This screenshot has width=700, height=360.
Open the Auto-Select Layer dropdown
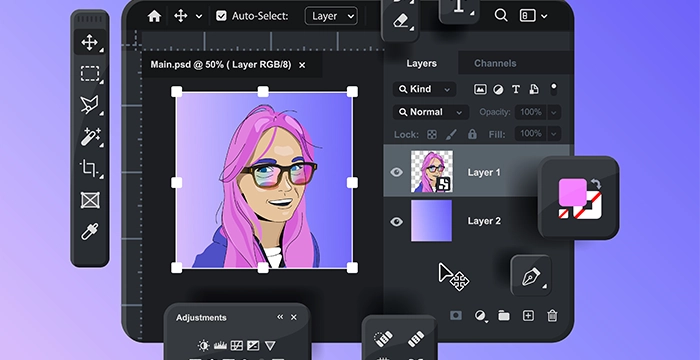pyautogui.click(x=331, y=16)
